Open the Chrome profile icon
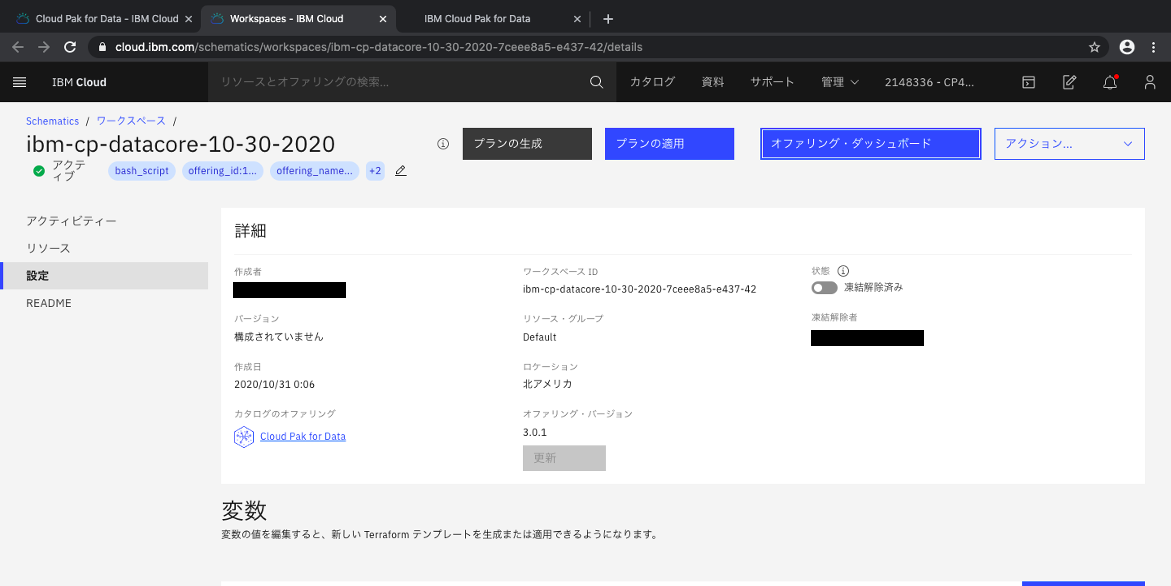This screenshot has height=586, width=1171. [1127, 47]
